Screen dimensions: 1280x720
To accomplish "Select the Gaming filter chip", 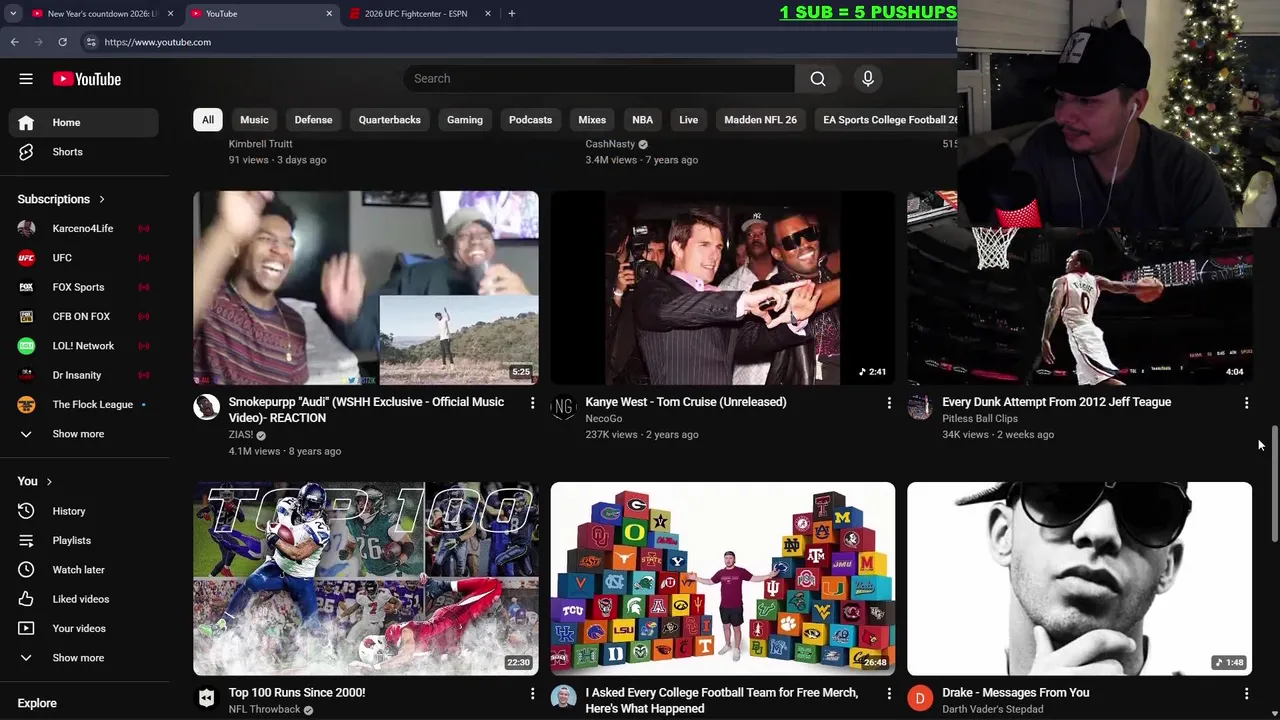I will pos(465,120).
